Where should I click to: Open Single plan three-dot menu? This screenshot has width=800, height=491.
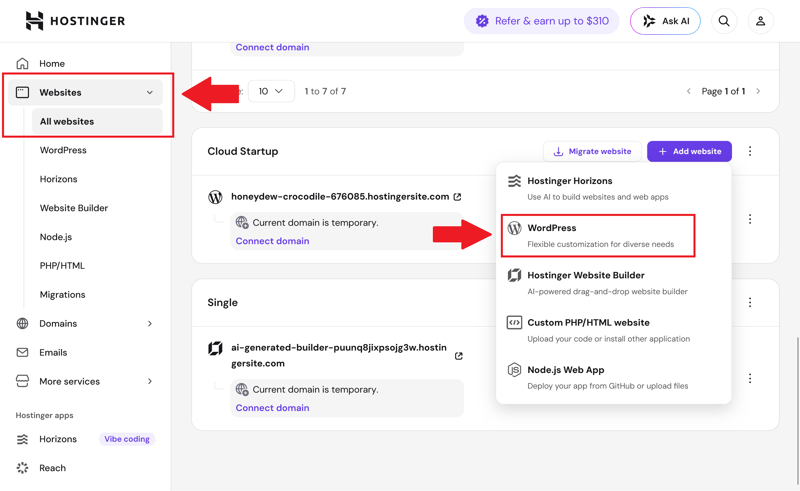750,302
